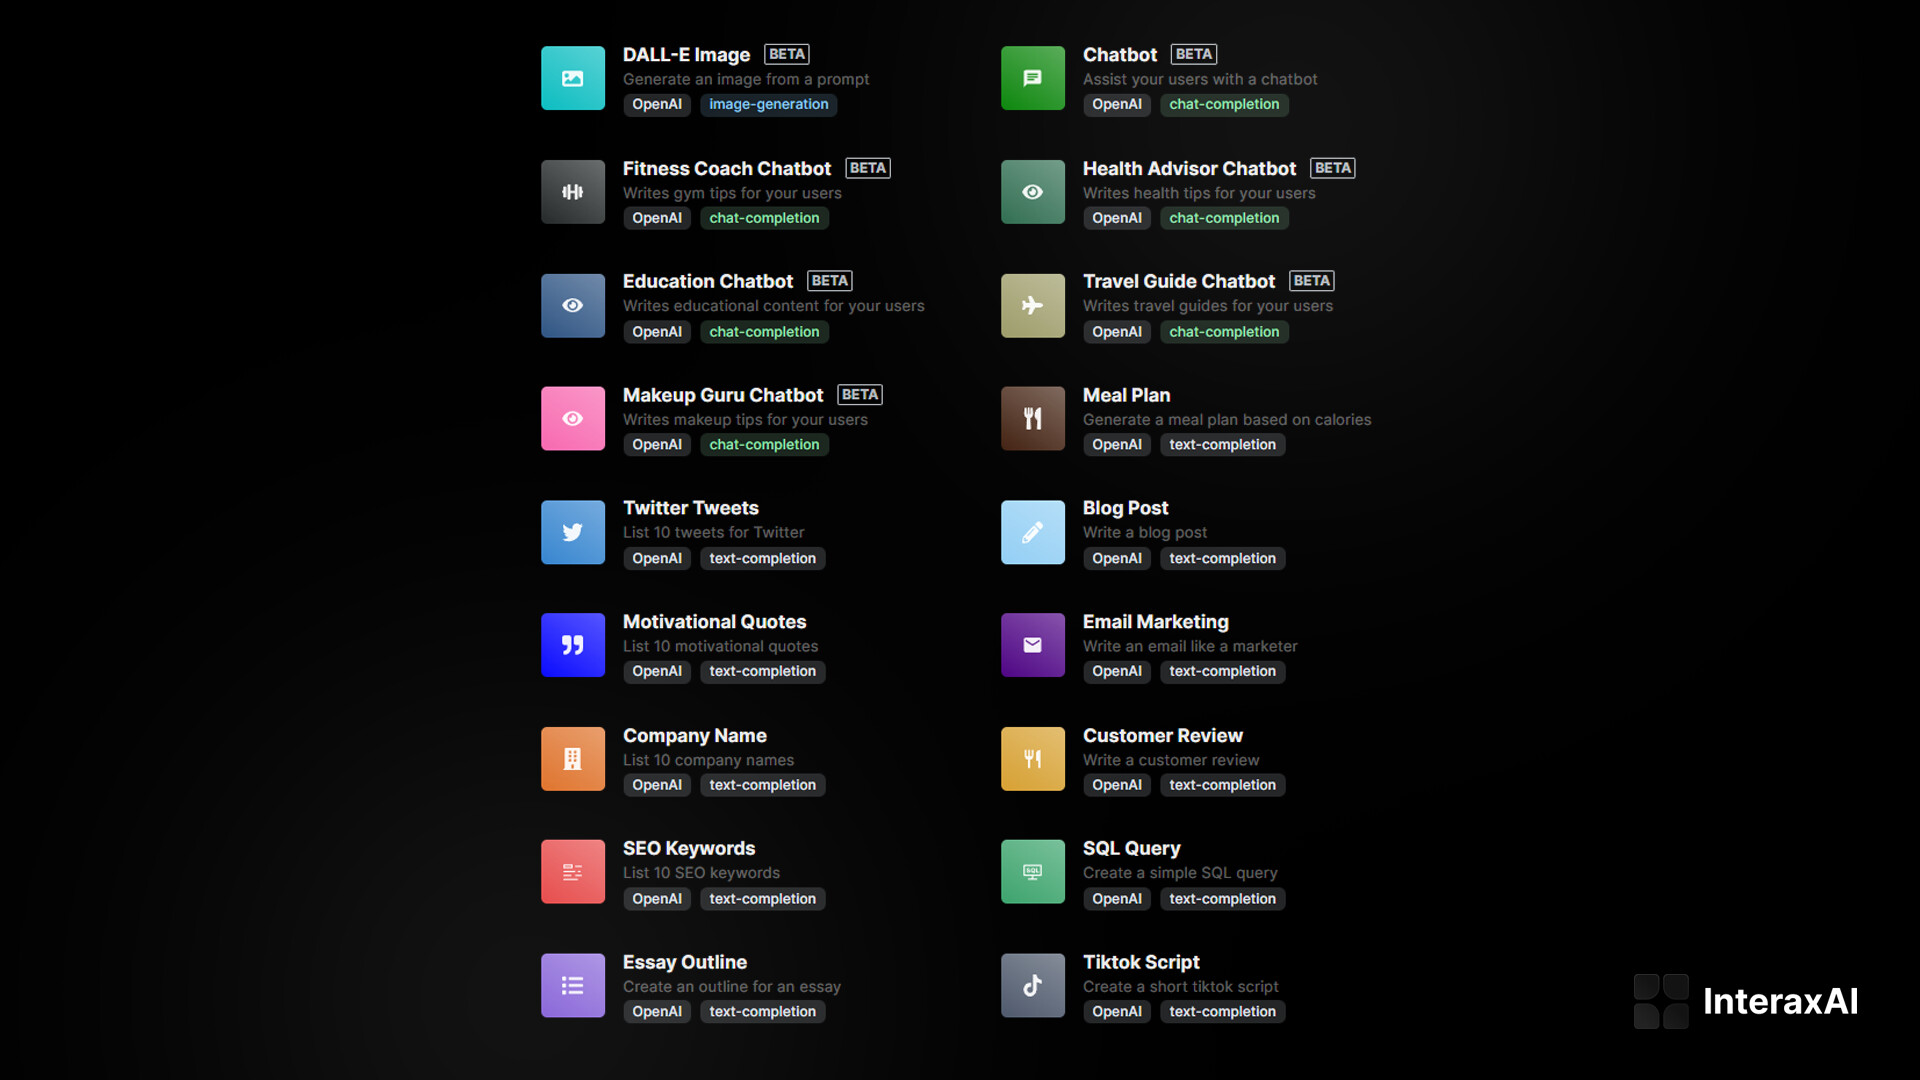Image resolution: width=1920 pixels, height=1080 pixels.
Task: Click the Meal Plan fork-and-knife icon
Action: [x=1032, y=419]
